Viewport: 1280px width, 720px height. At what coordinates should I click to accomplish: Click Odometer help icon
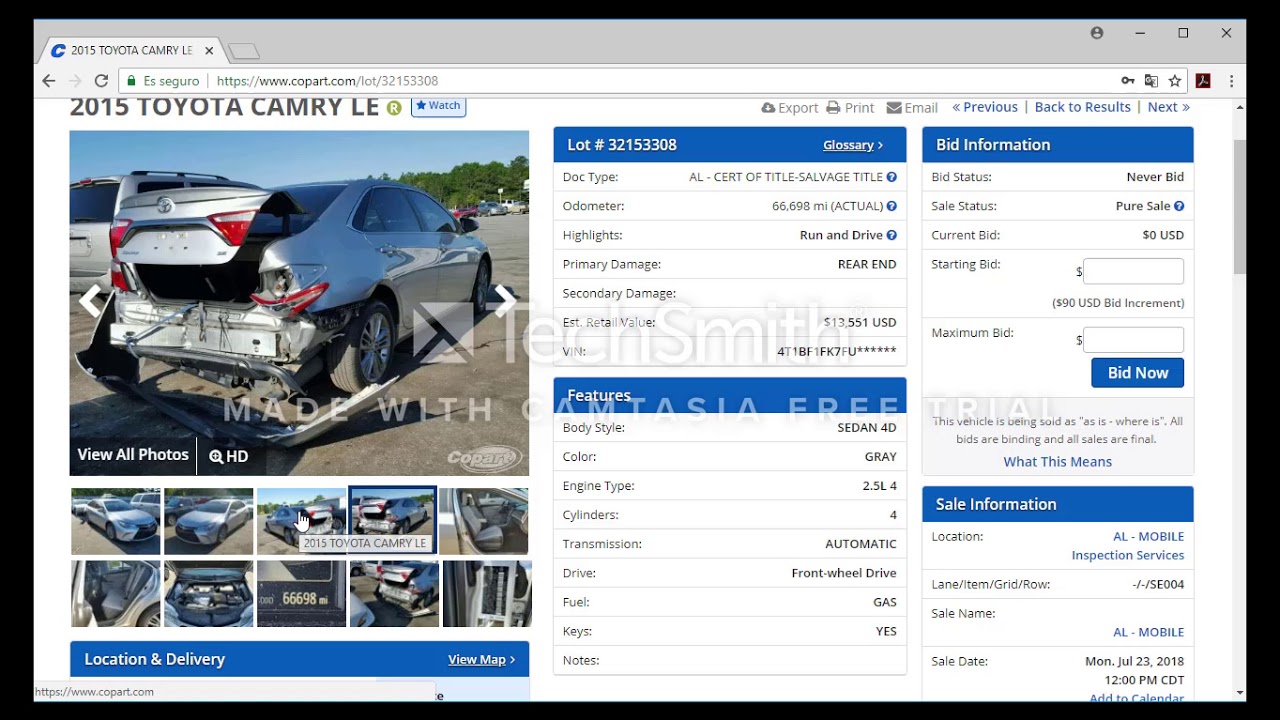pos(891,206)
